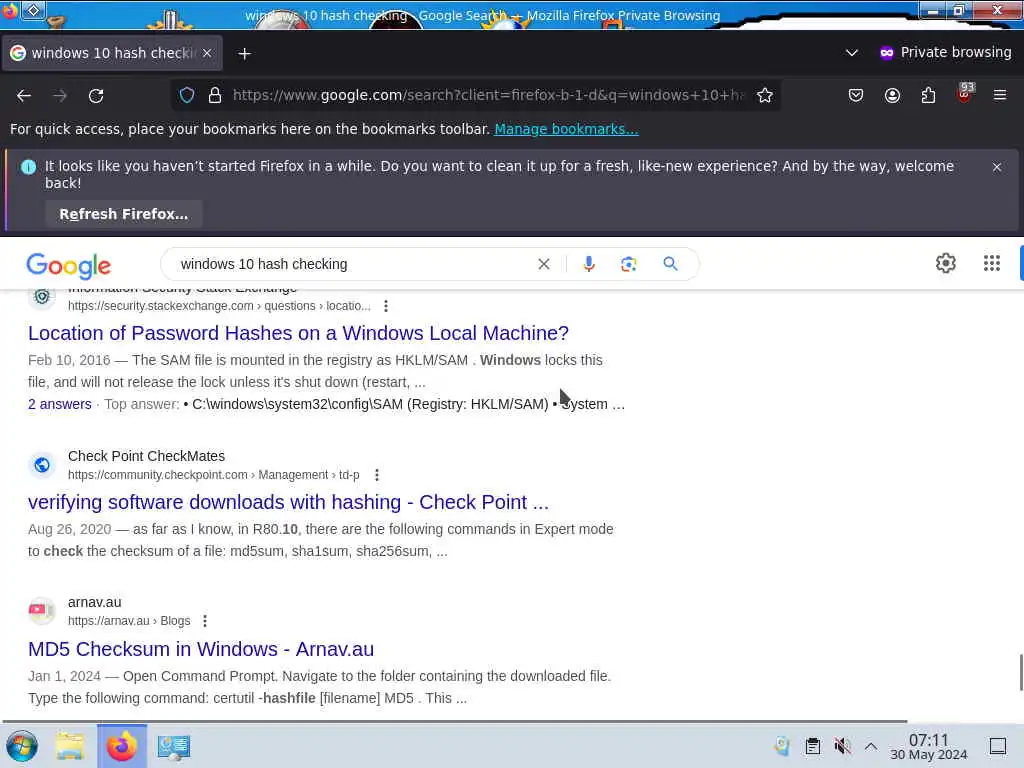Open more options for the community.checkpoint.com result
This screenshot has width=1024, height=768.
click(x=377, y=475)
